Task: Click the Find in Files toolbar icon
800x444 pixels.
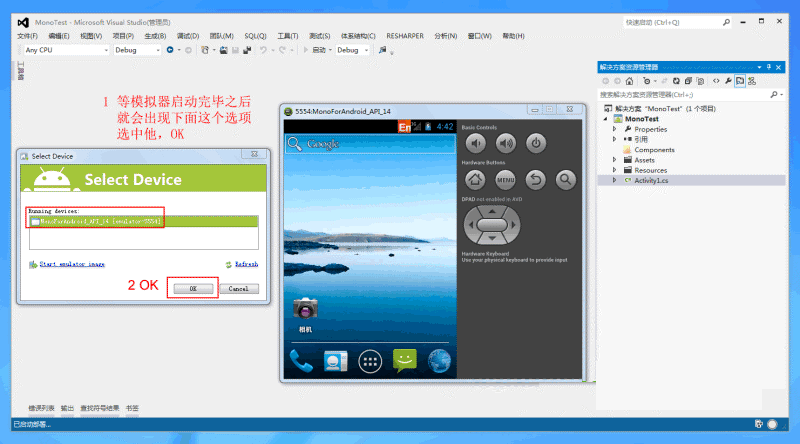Action: [382, 50]
